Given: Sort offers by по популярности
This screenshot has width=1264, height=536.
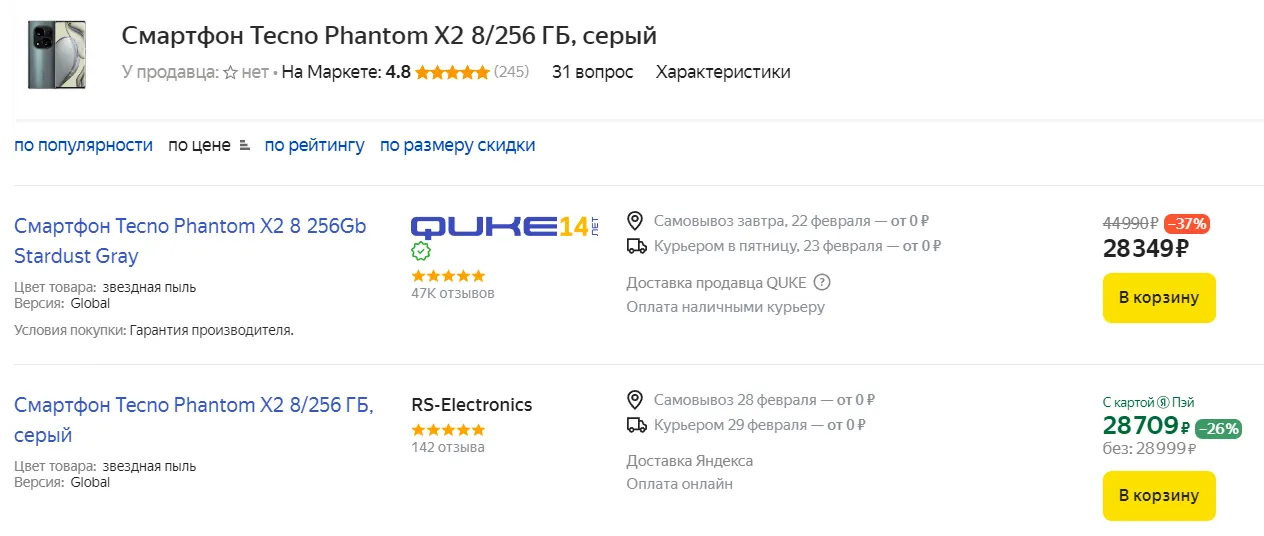Looking at the screenshot, I should [83, 145].
